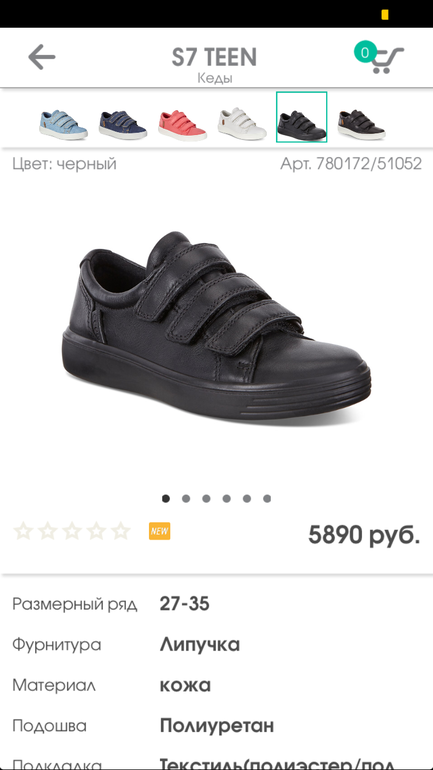Screen dimensions: 433x770
Task: Choose the coral red shoe variant
Action: (183, 125)
